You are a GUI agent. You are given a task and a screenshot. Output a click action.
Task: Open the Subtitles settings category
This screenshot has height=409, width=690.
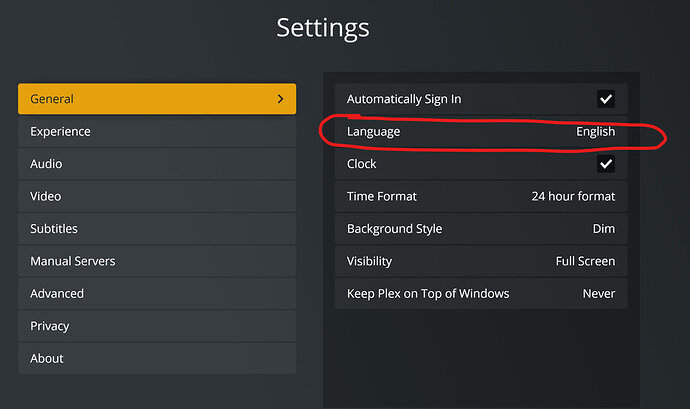[x=156, y=229]
